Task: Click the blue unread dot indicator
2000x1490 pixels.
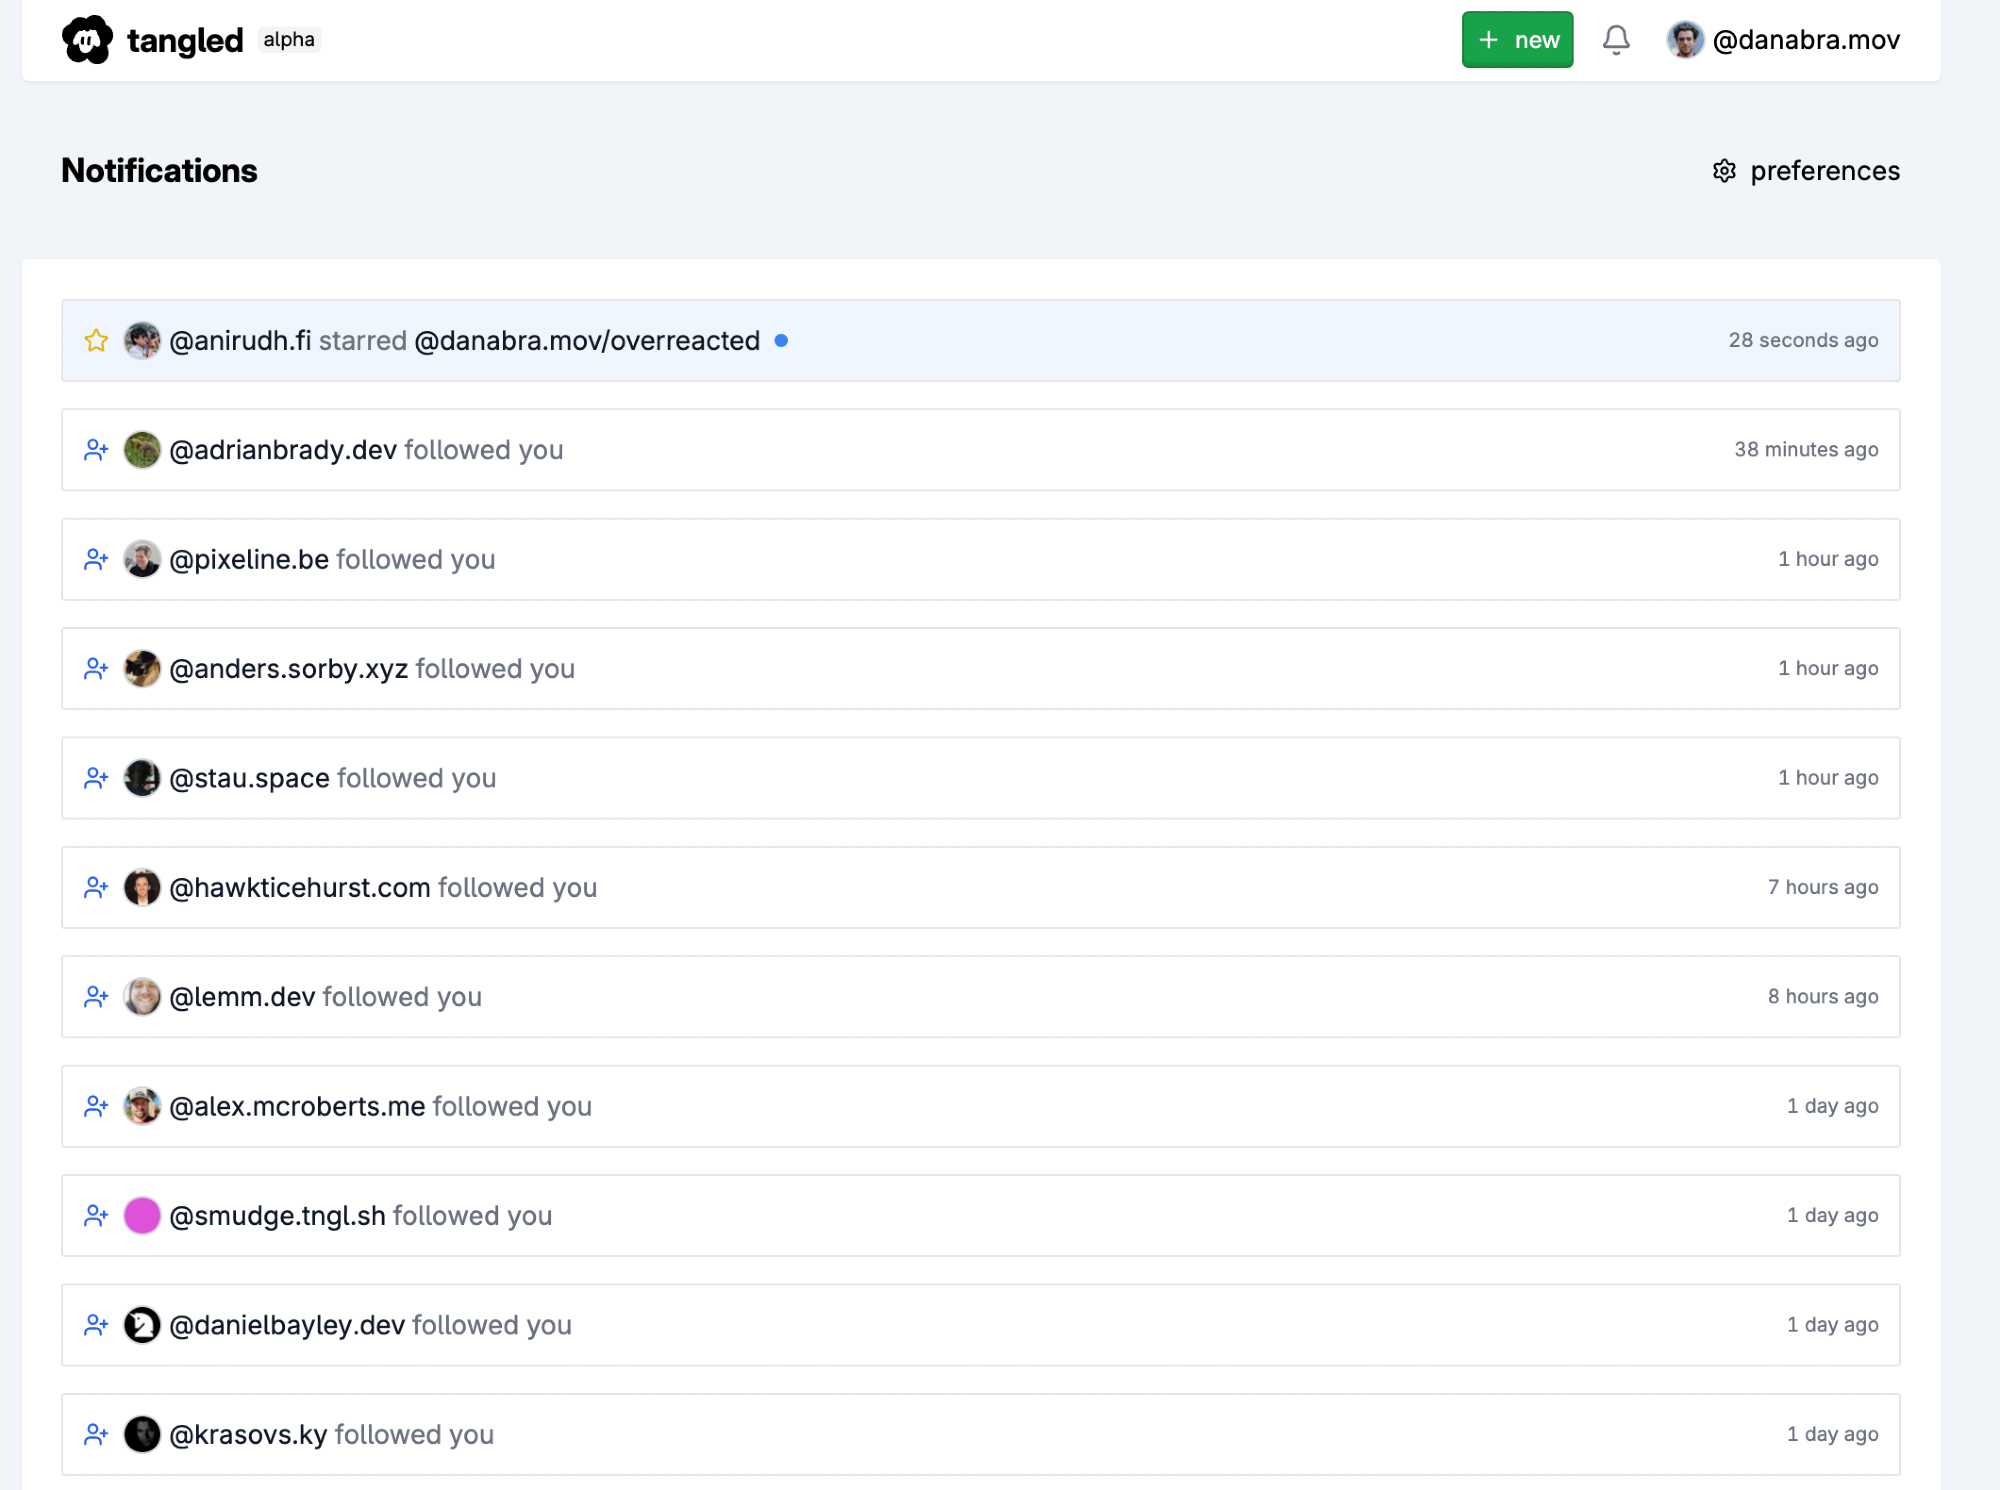Action: (x=781, y=341)
